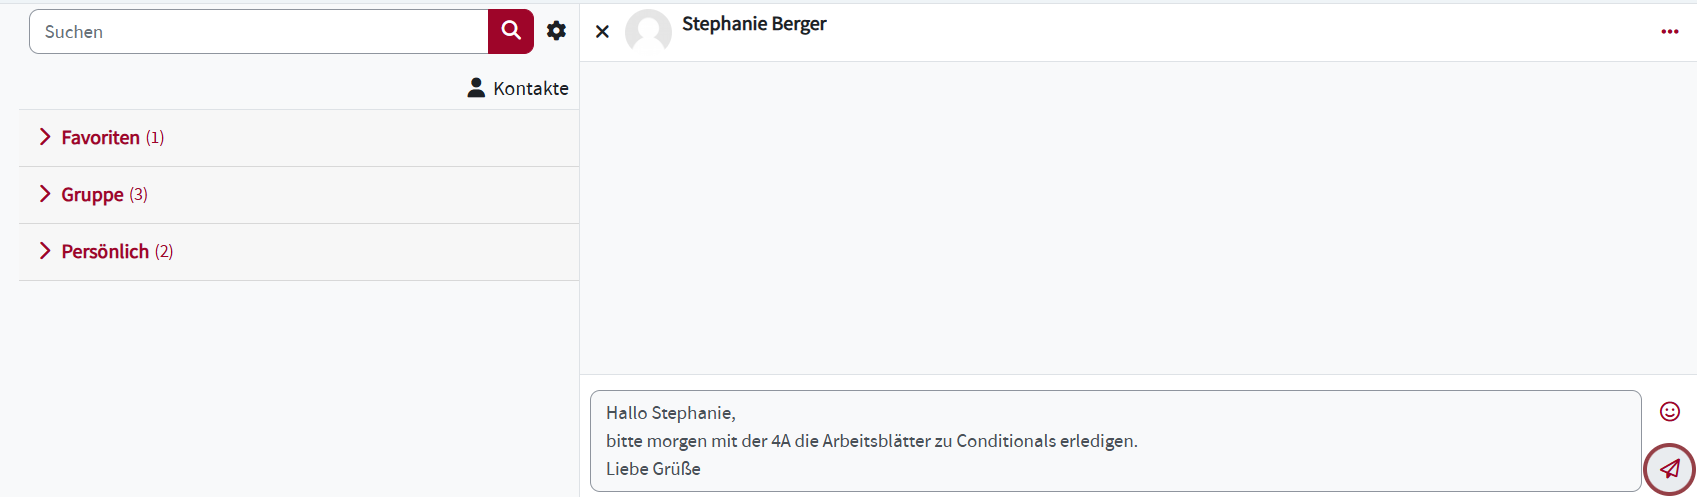Open messaging settings via gear icon

(x=556, y=31)
